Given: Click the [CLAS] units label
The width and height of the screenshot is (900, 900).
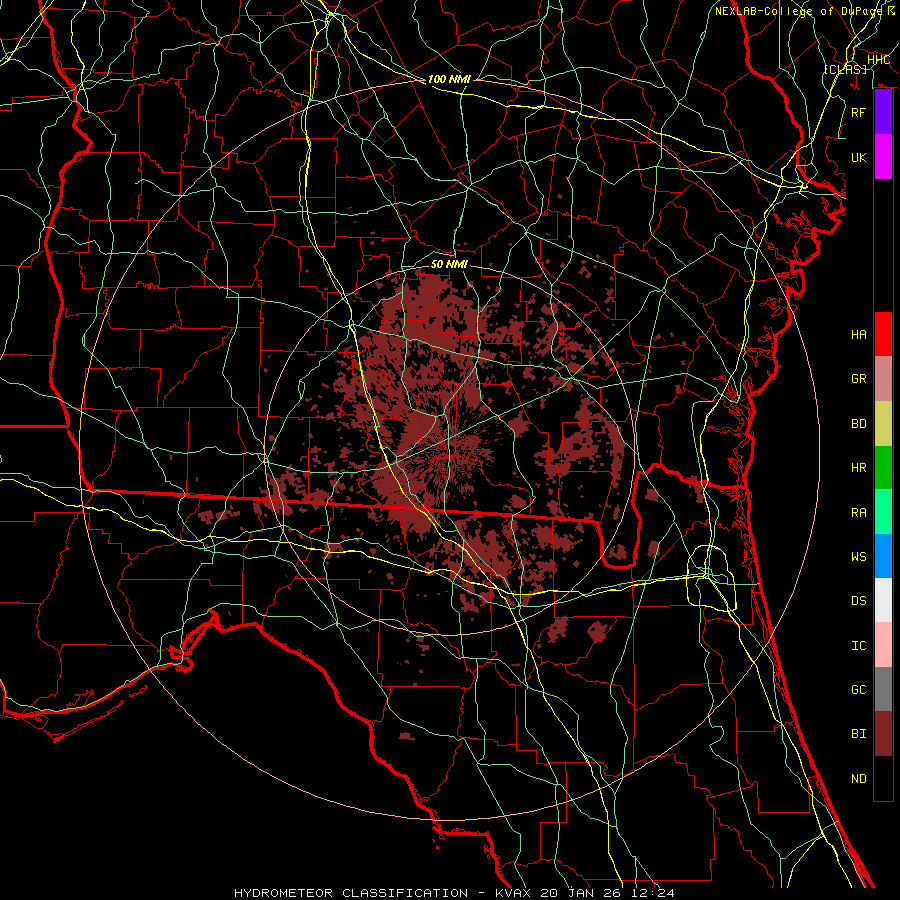Looking at the screenshot, I should tap(845, 69).
